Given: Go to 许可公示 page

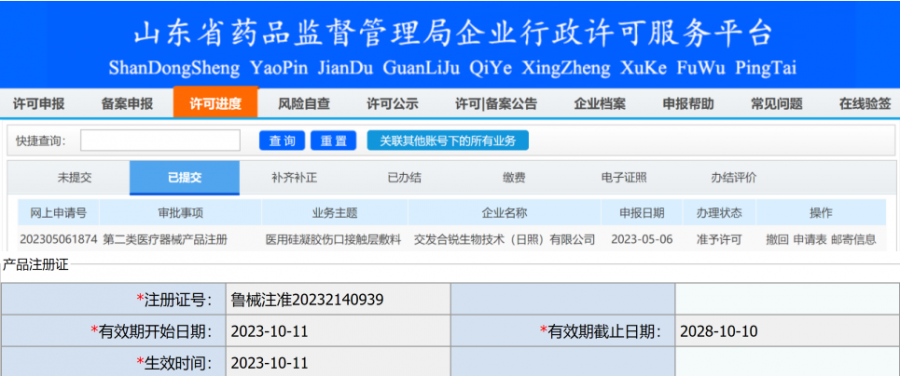Looking at the screenshot, I should pyautogui.click(x=393, y=104).
